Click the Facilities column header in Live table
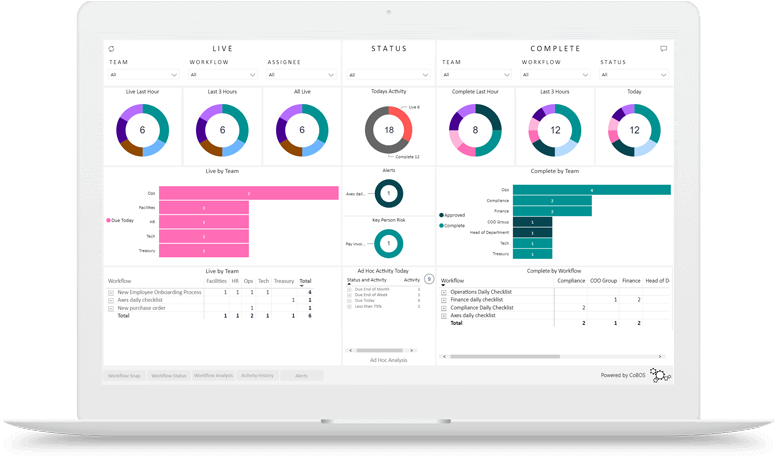778x458 pixels. [x=216, y=281]
